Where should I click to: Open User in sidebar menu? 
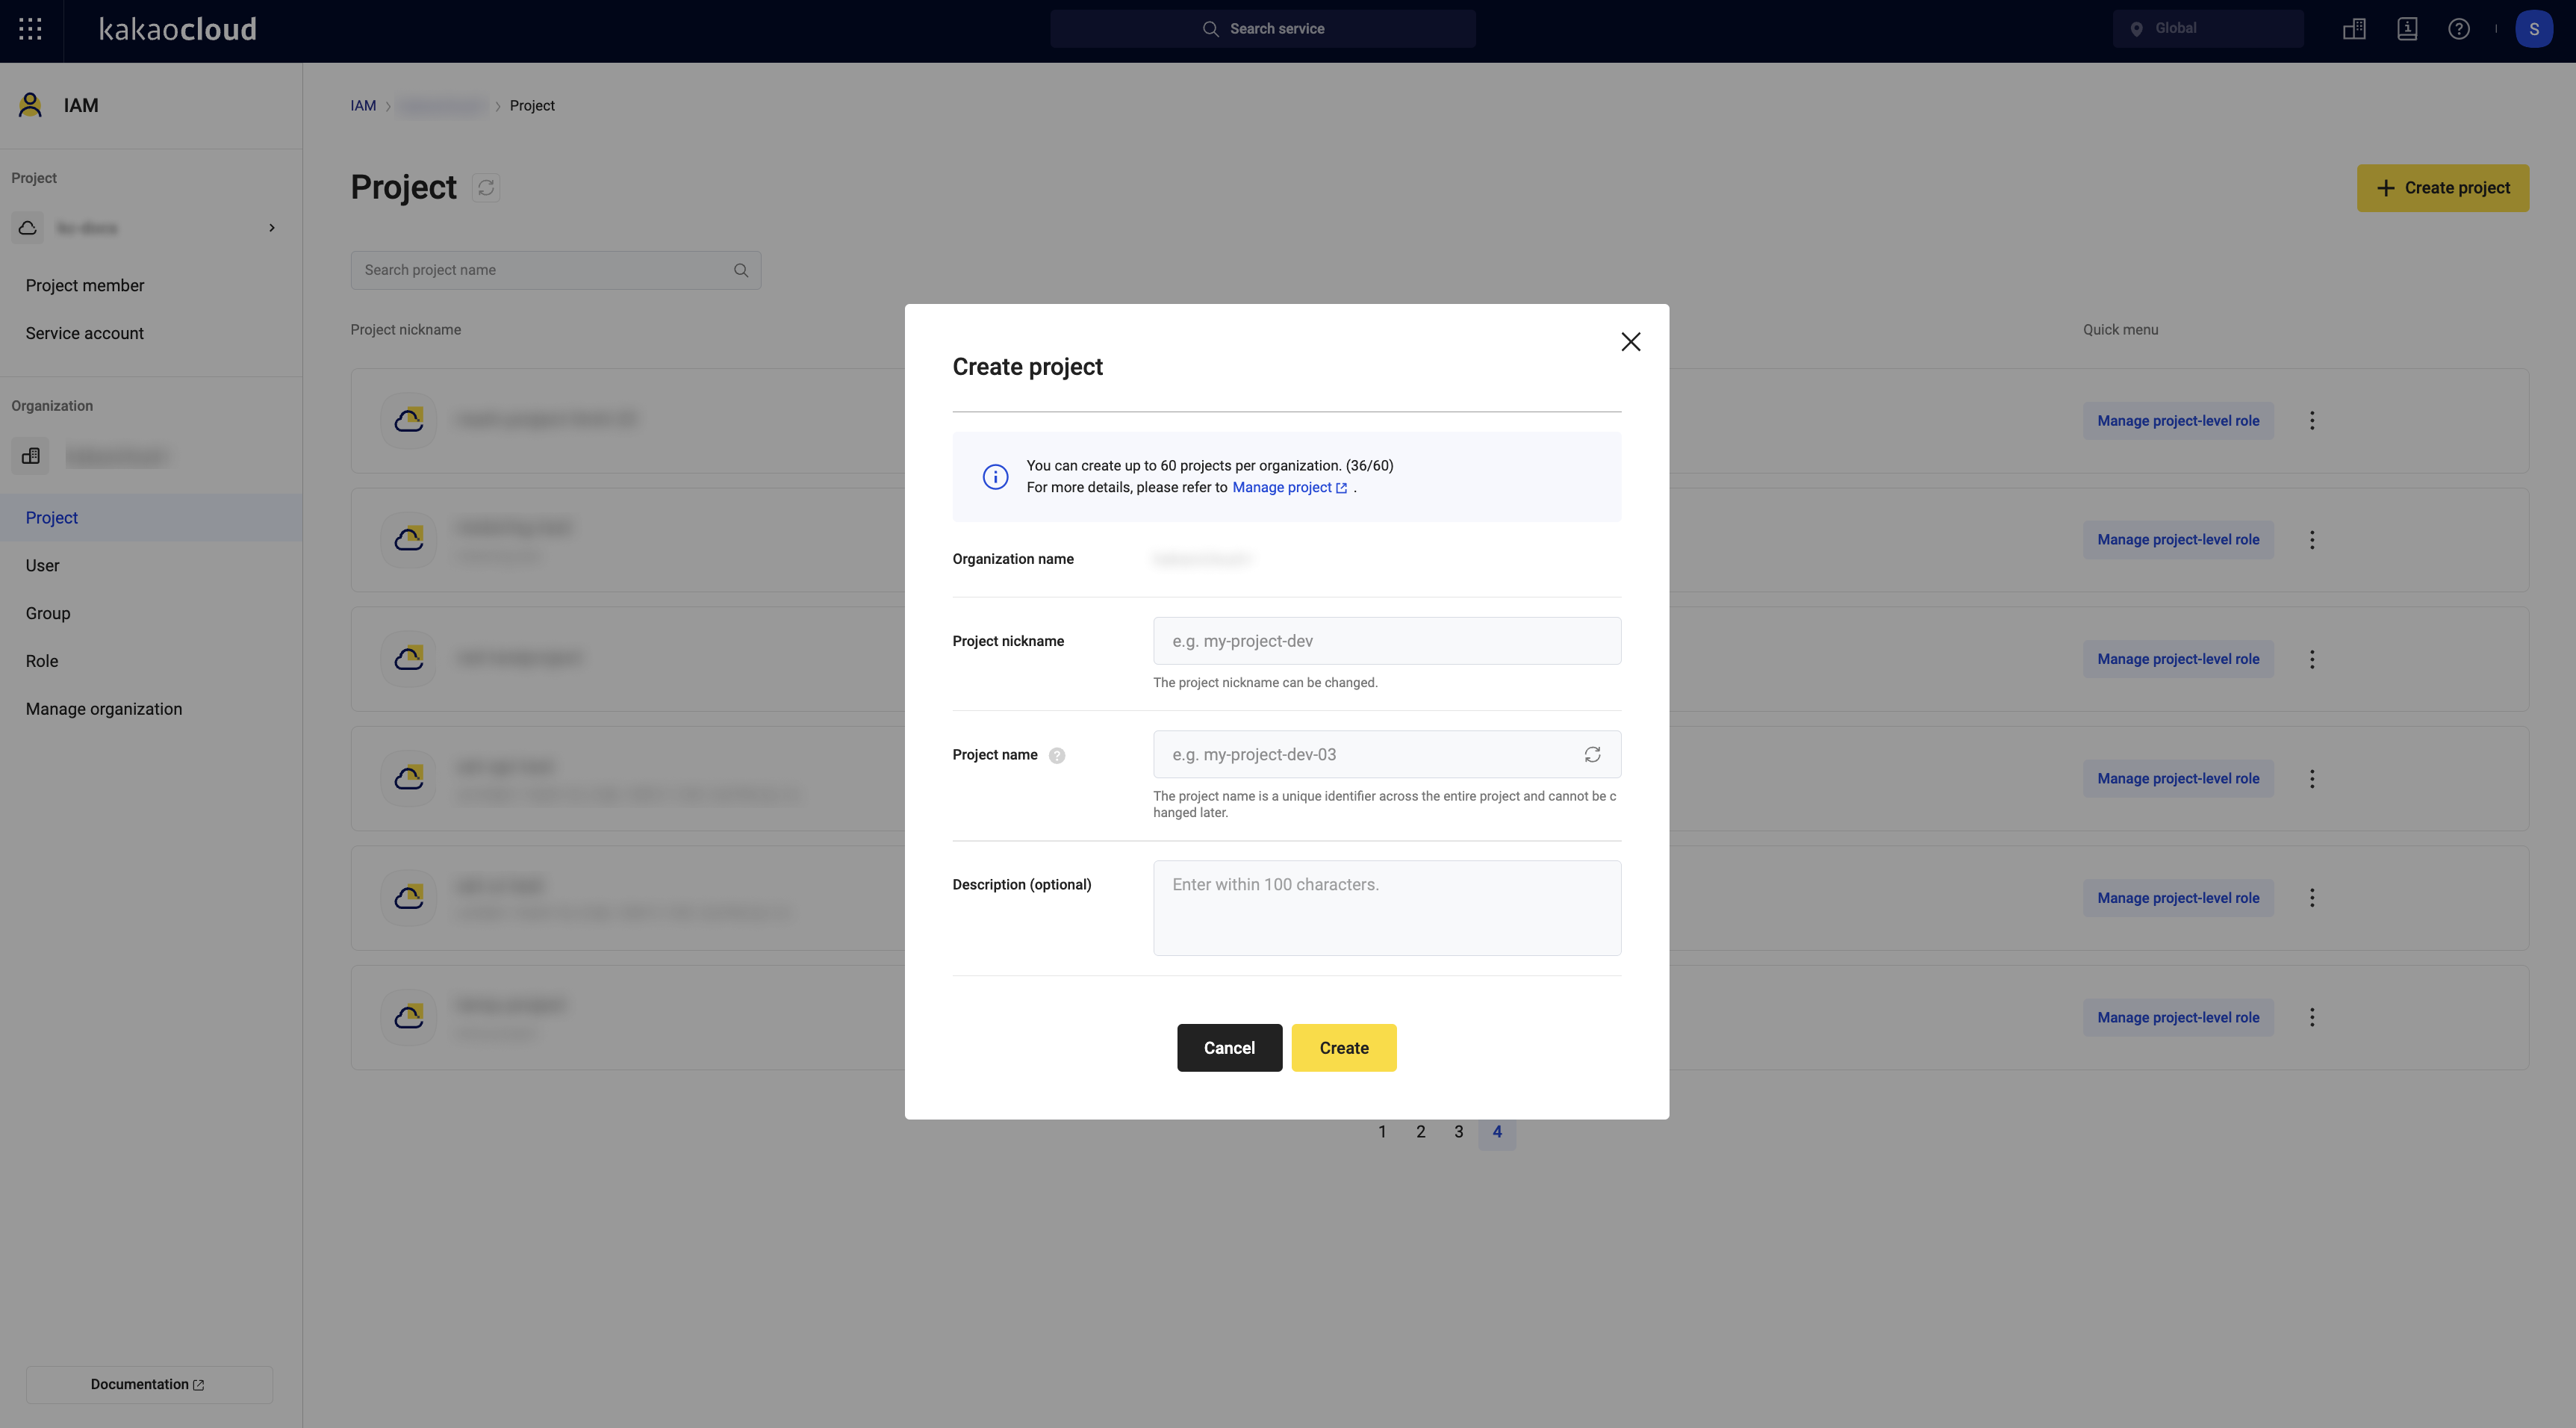(x=43, y=566)
